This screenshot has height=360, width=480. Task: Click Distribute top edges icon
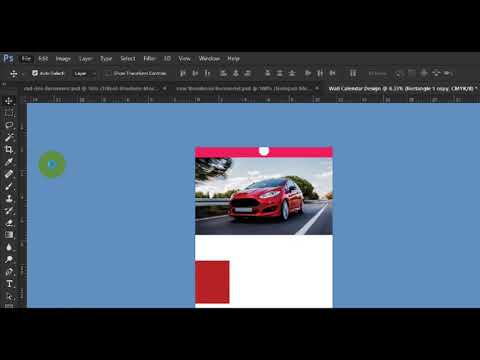(268, 73)
